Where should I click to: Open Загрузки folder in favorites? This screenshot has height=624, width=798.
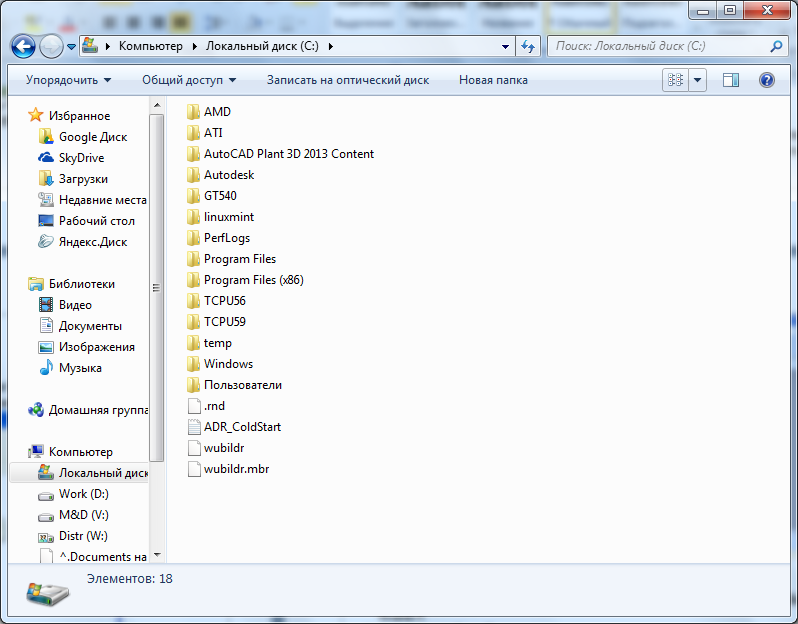tap(73, 179)
